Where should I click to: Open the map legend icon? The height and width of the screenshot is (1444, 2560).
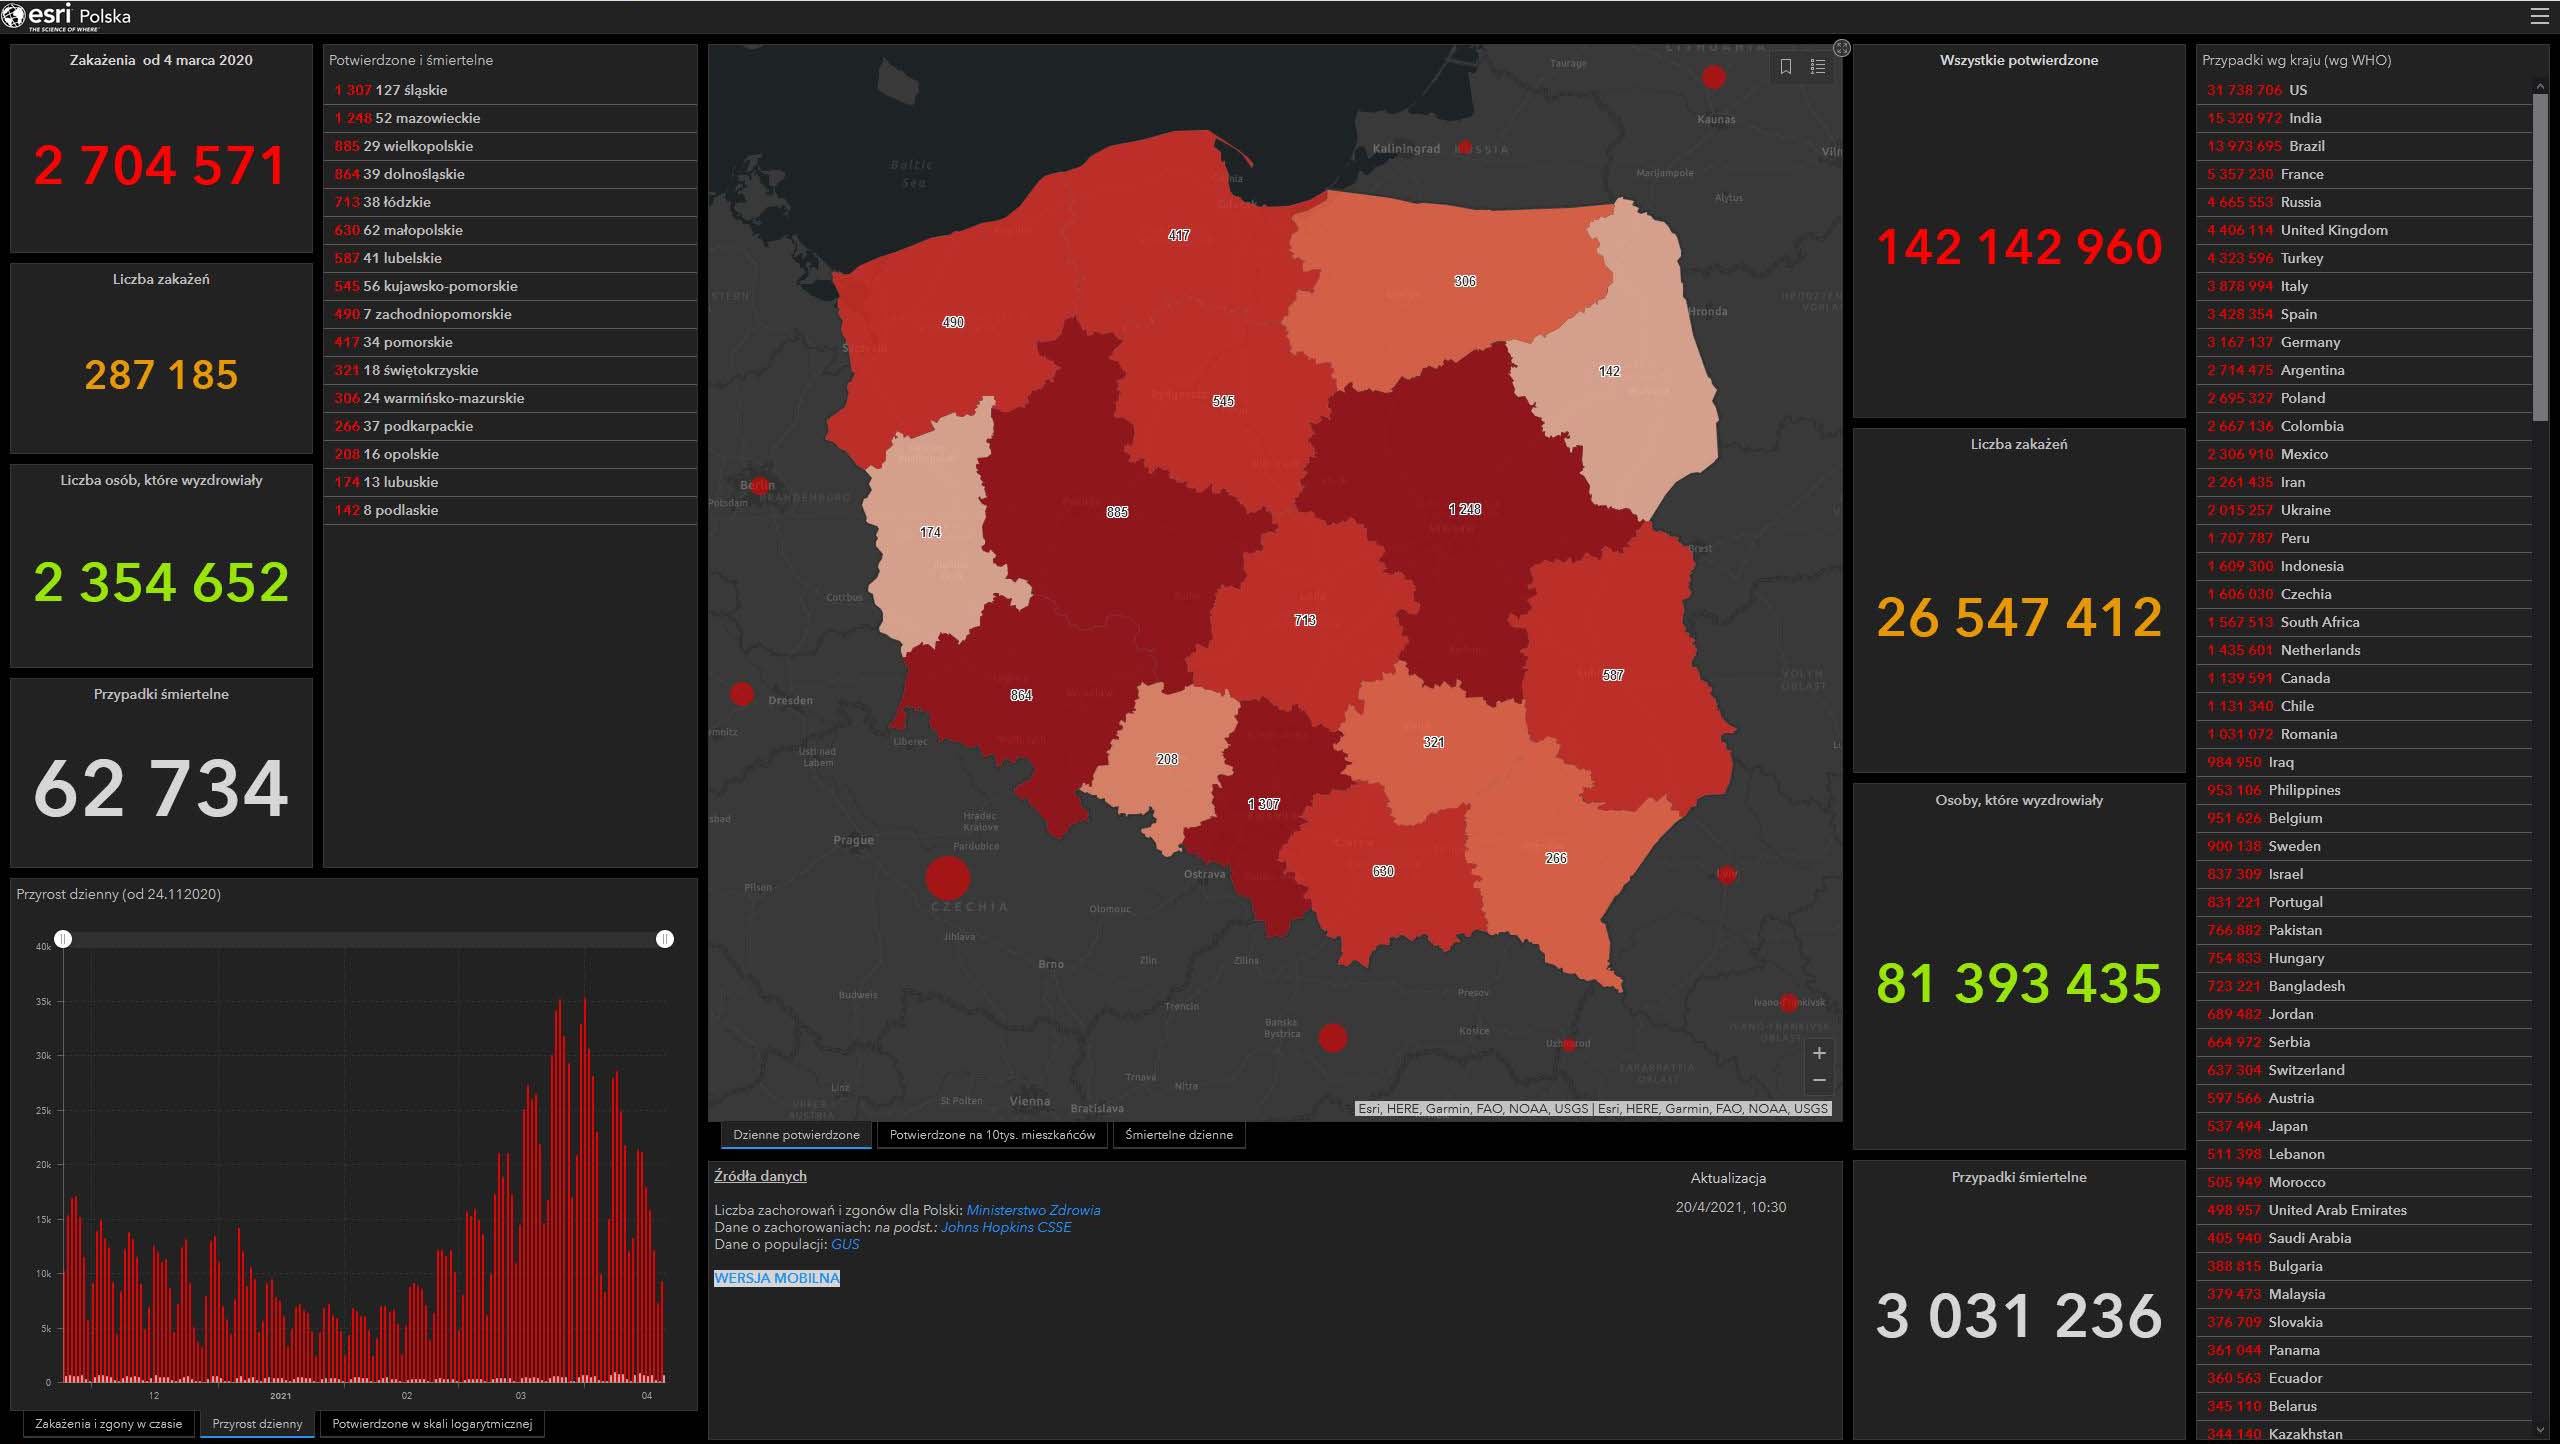point(1818,67)
